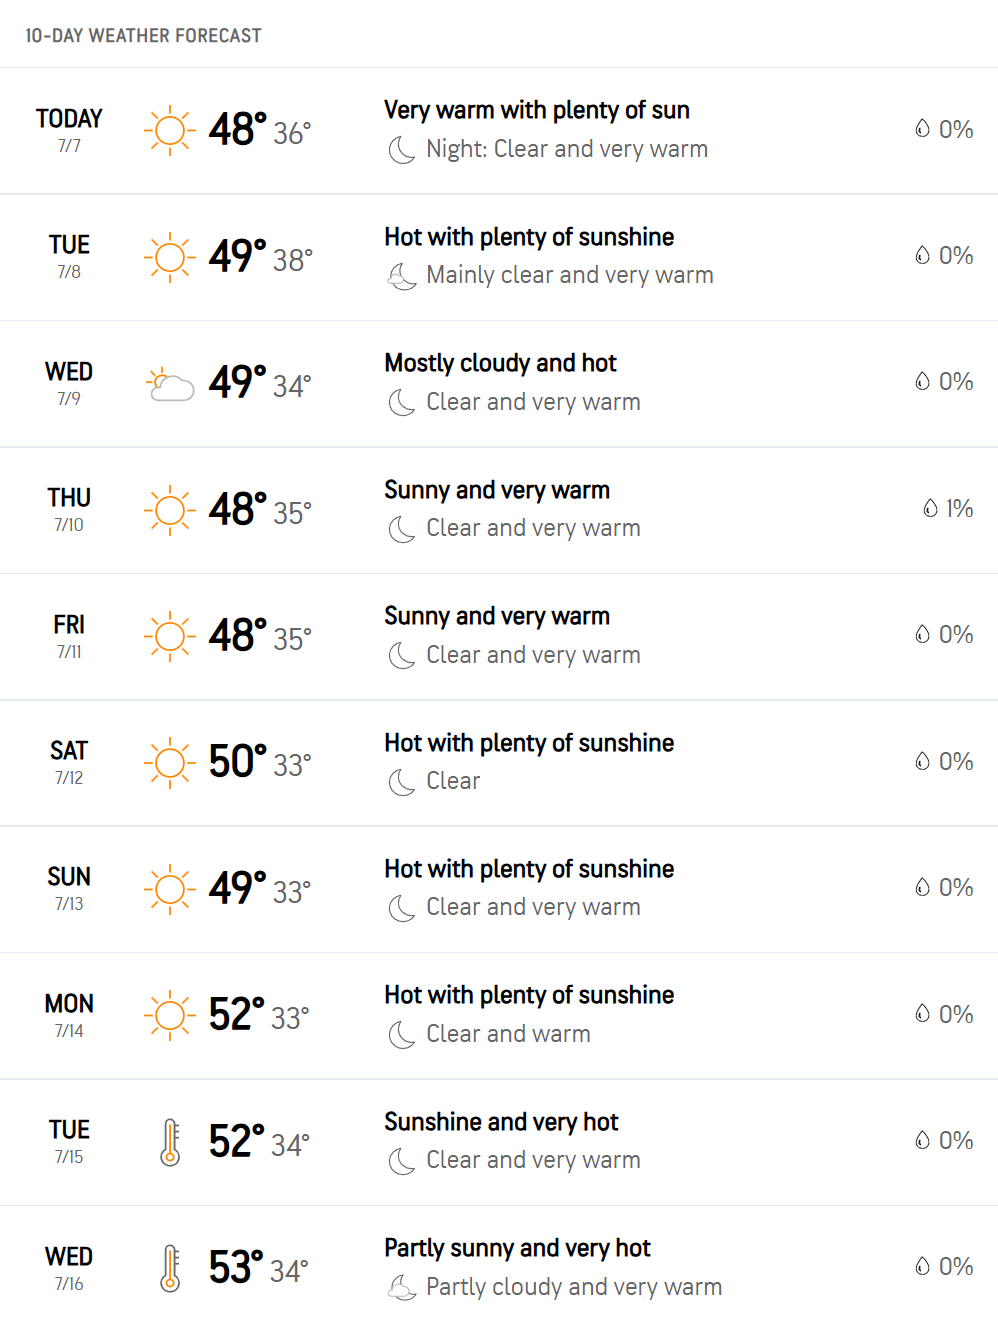Open the SUN 7/13 forecast entry

[x=499, y=889]
